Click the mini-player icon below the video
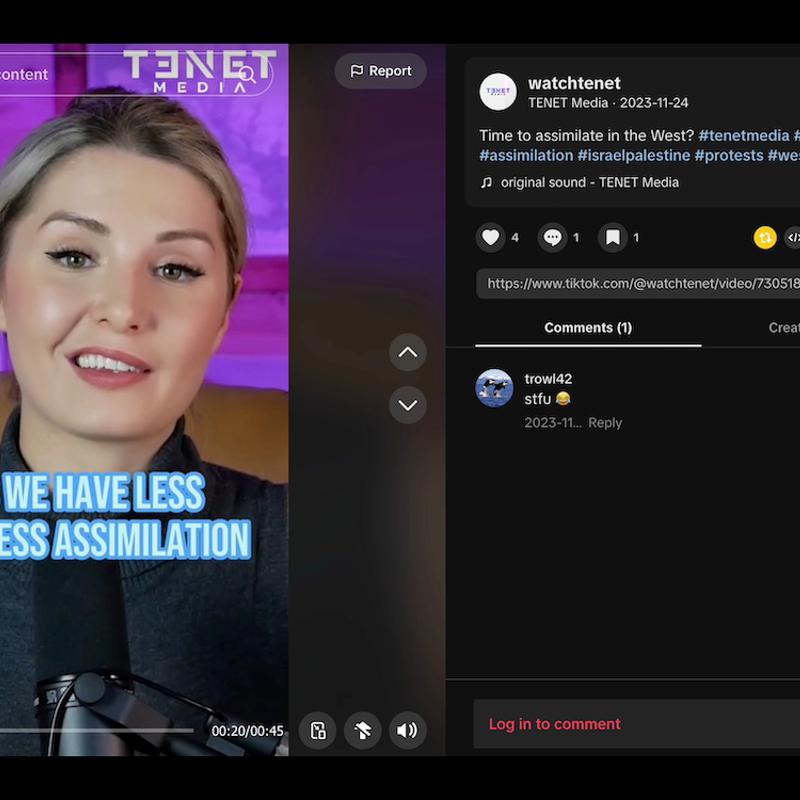The height and width of the screenshot is (800, 800). [x=317, y=730]
